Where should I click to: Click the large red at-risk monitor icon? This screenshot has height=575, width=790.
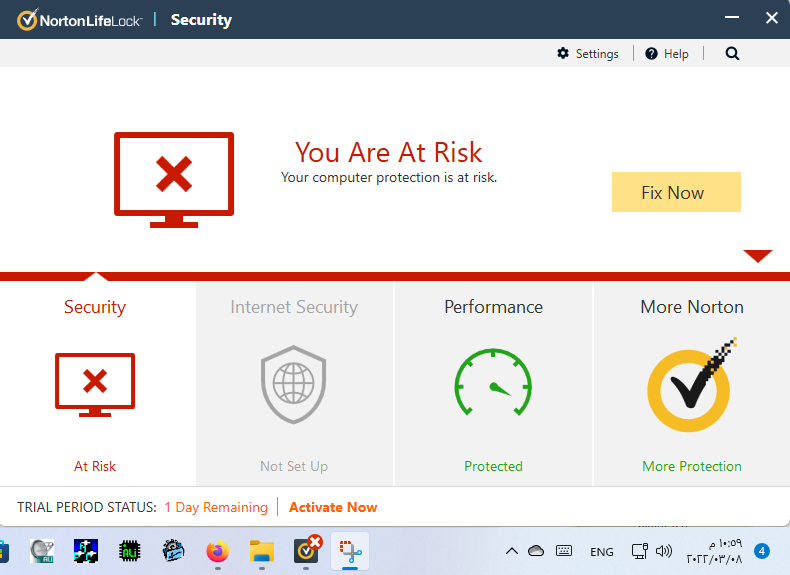pos(174,180)
